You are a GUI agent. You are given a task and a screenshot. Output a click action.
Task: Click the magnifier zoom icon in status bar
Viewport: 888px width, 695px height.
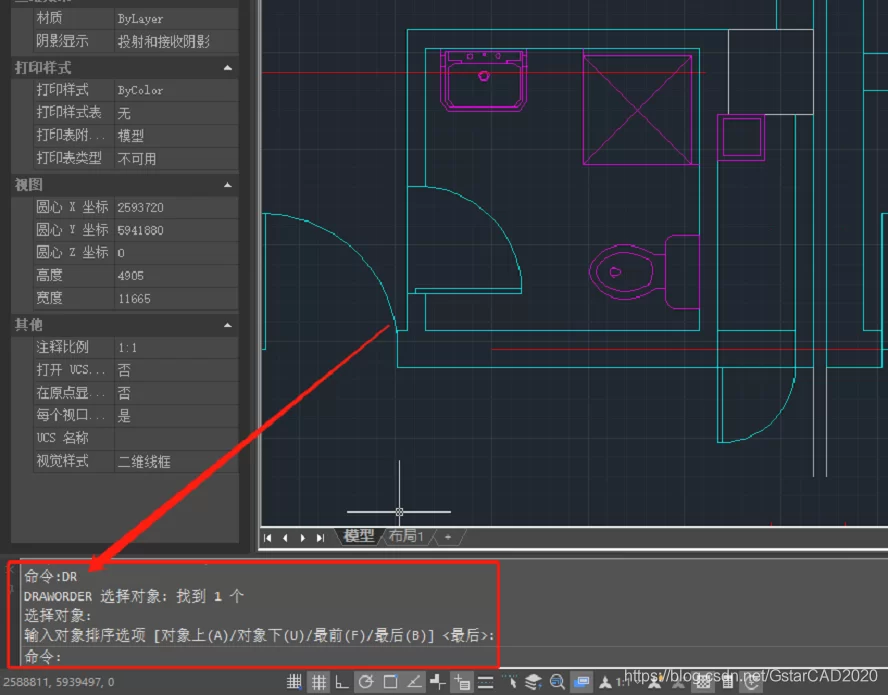pyautogui.click(x=557, y=683)
